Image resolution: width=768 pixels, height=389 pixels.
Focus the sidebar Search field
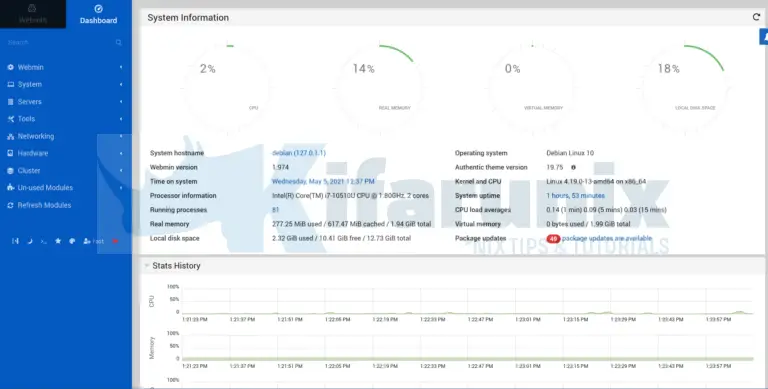[59, 43]
